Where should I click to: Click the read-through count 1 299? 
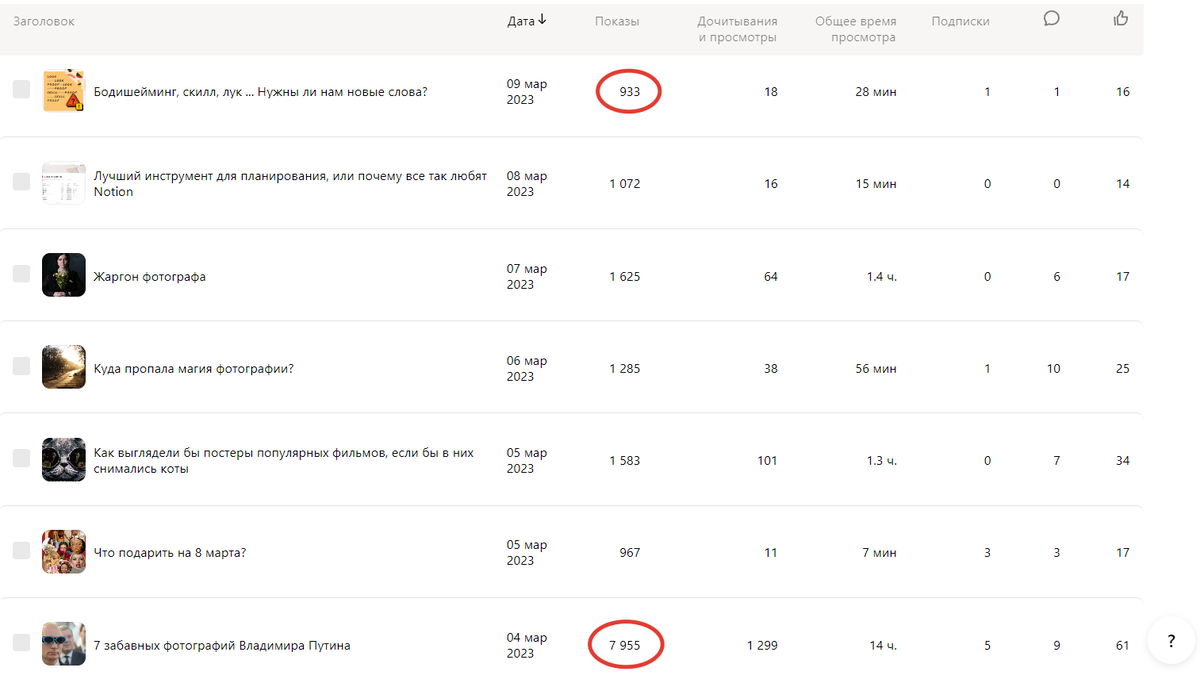click(762, 645)
